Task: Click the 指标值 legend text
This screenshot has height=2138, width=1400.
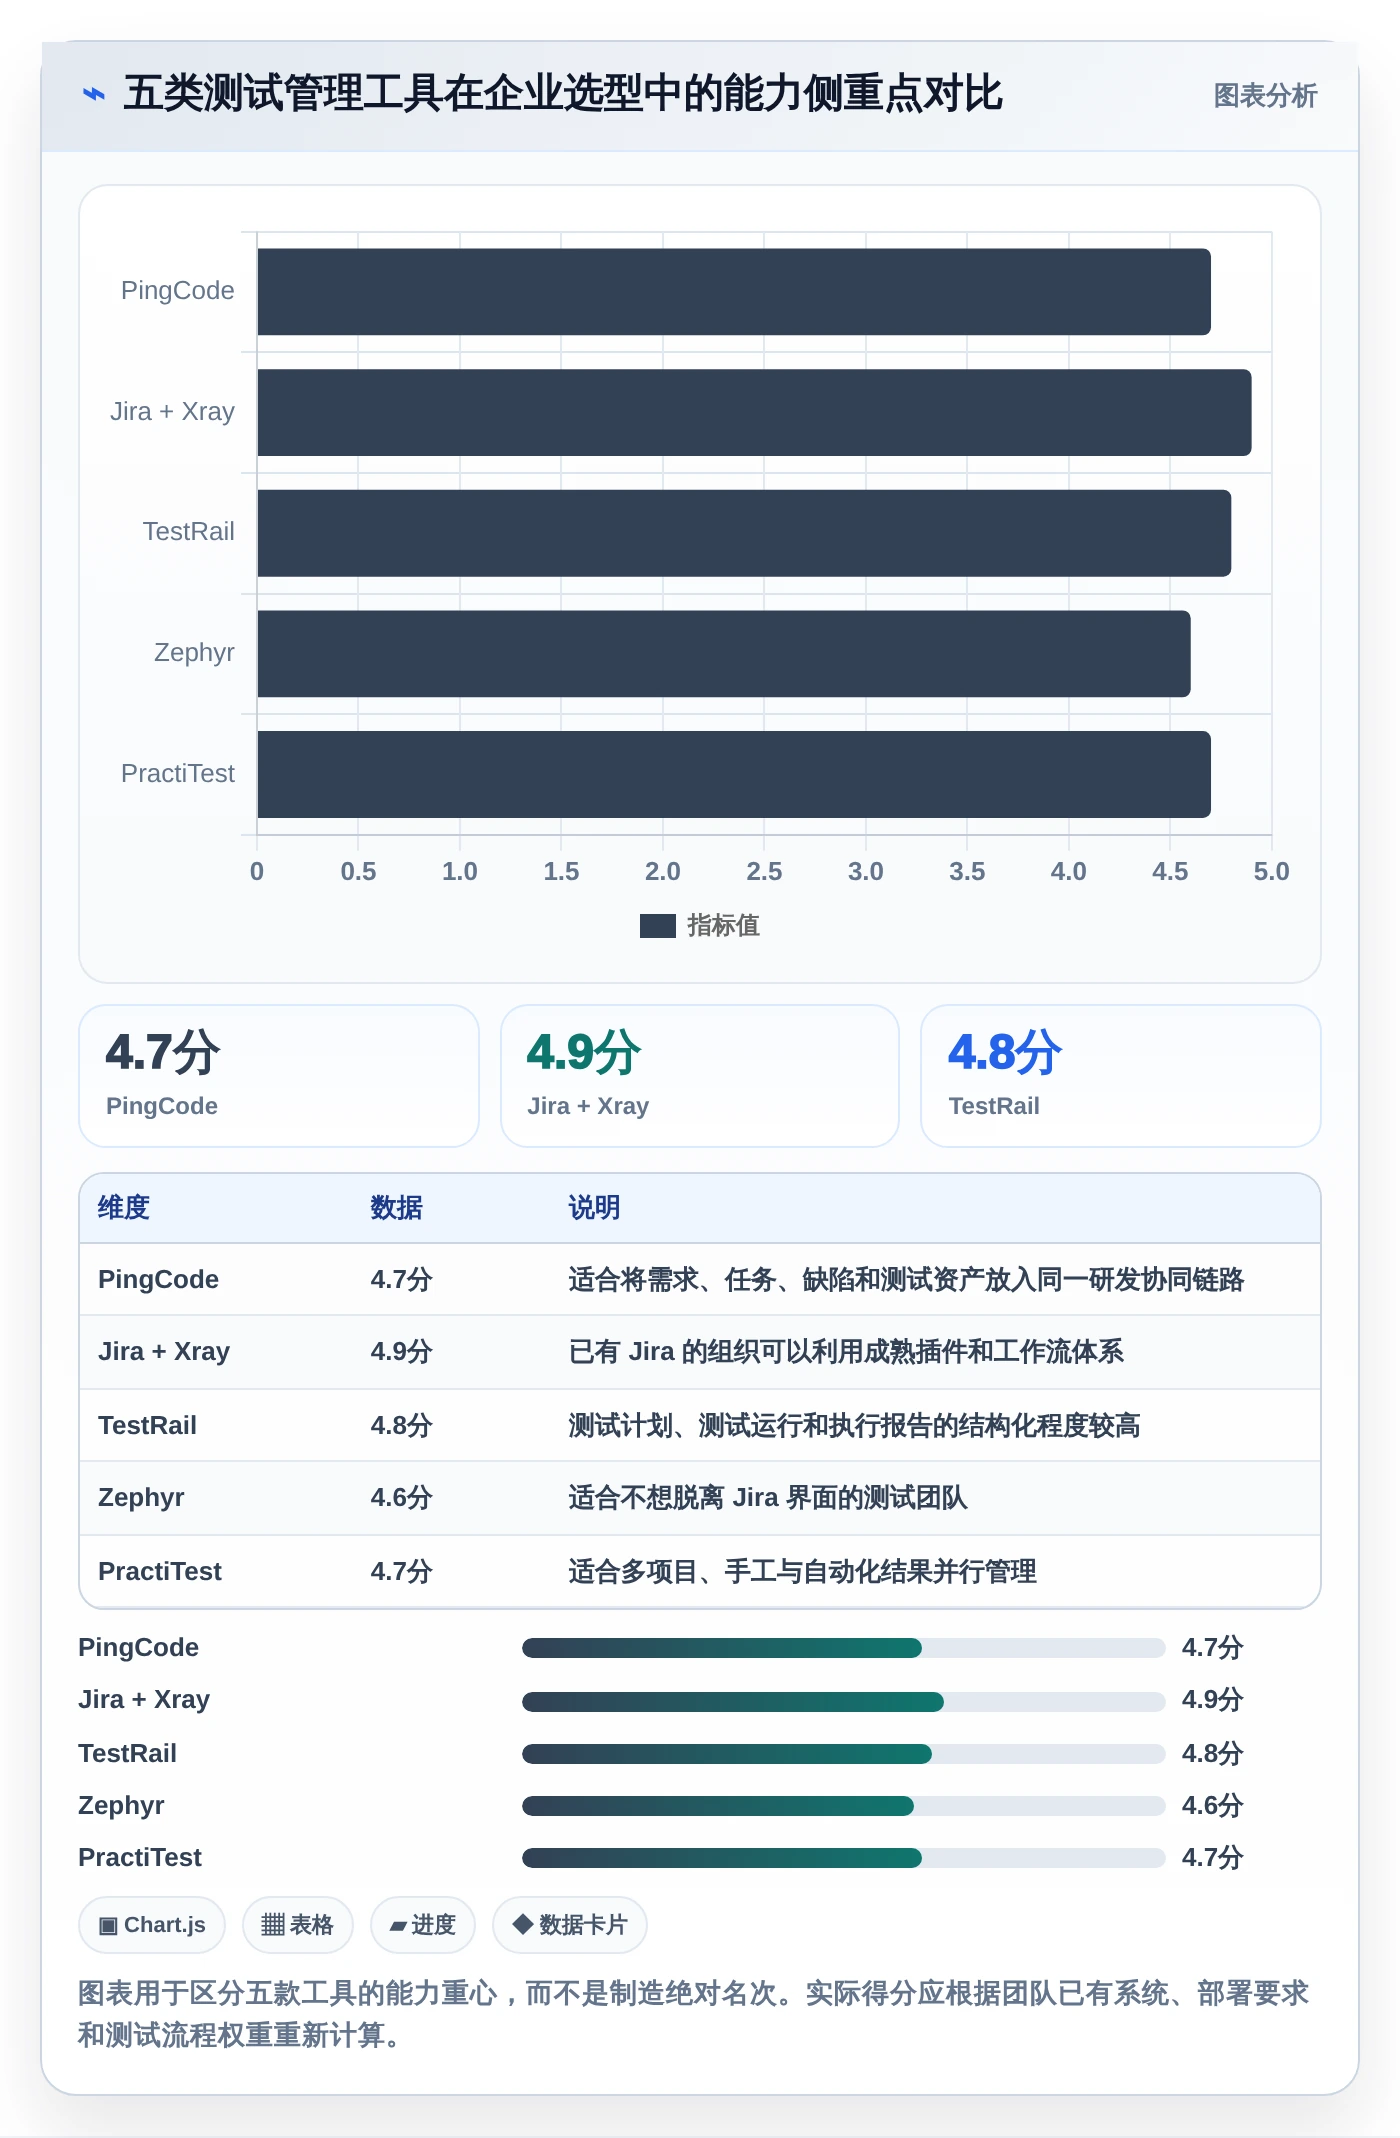Action: coord(723,926)
